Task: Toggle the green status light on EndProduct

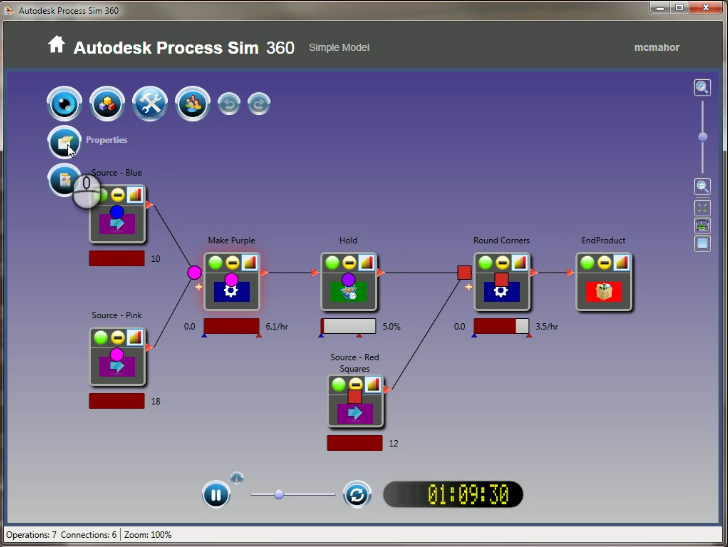Action: 588,263
